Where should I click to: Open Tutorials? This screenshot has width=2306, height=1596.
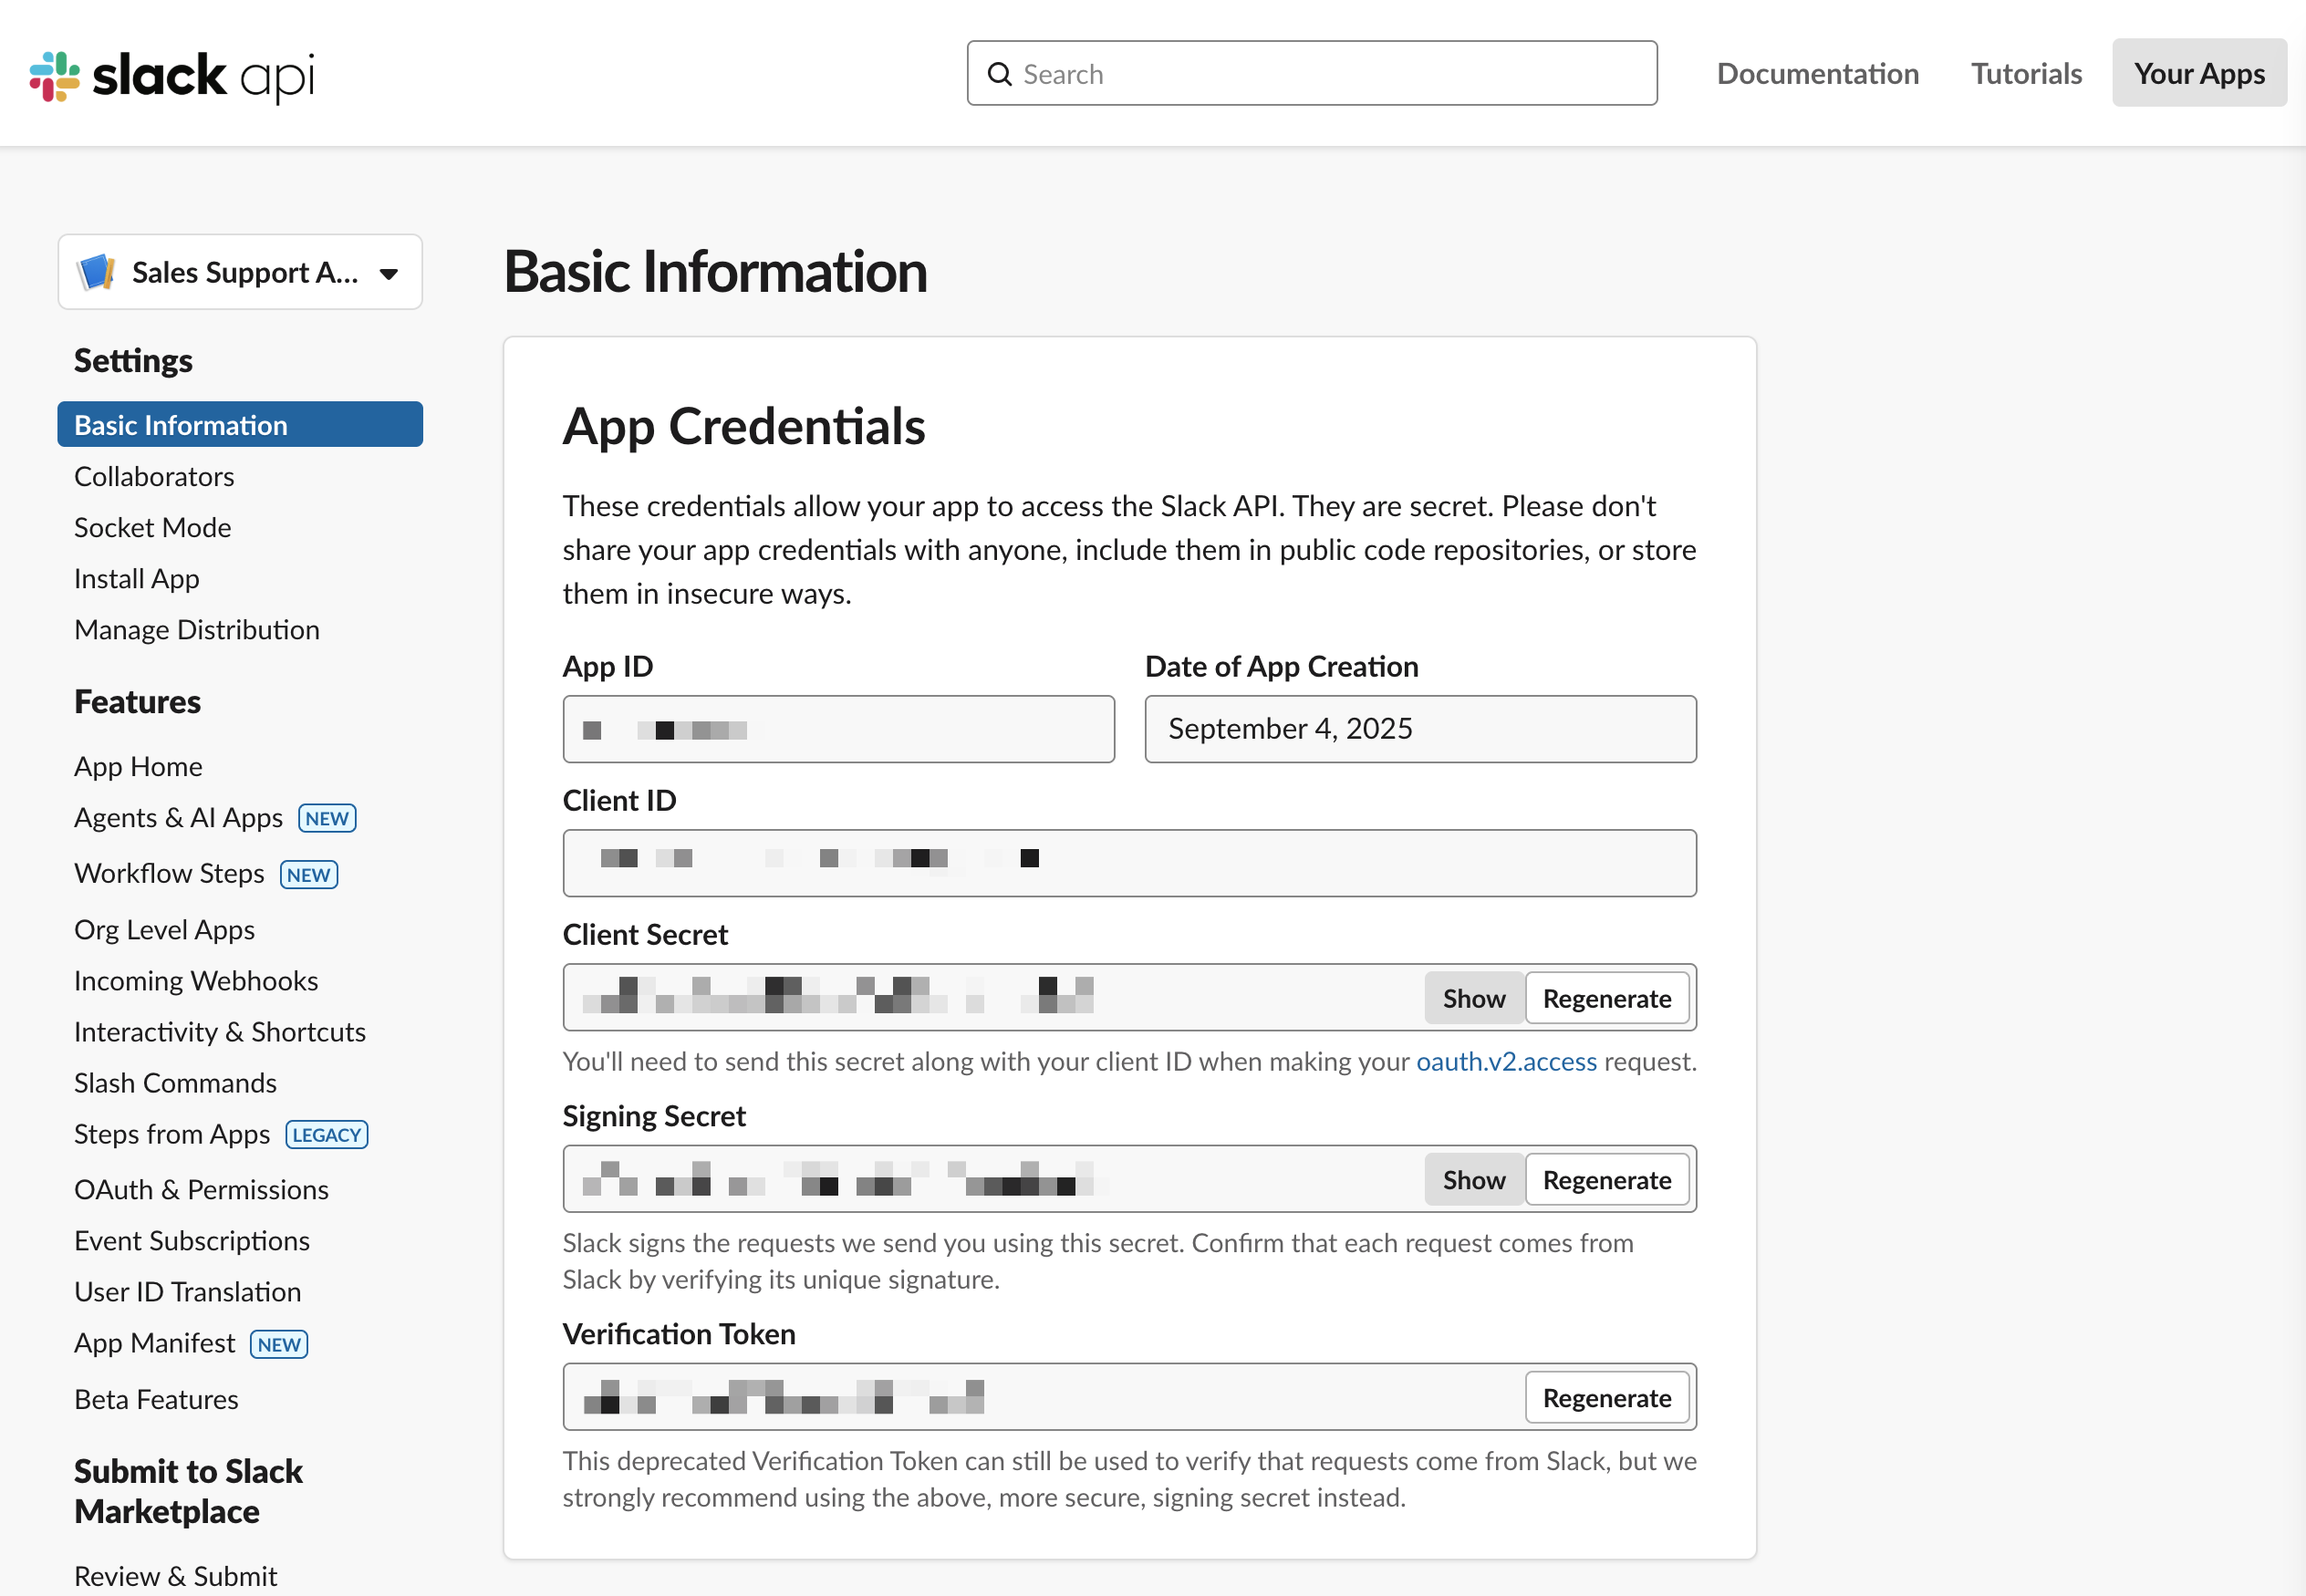[2025, 72]
